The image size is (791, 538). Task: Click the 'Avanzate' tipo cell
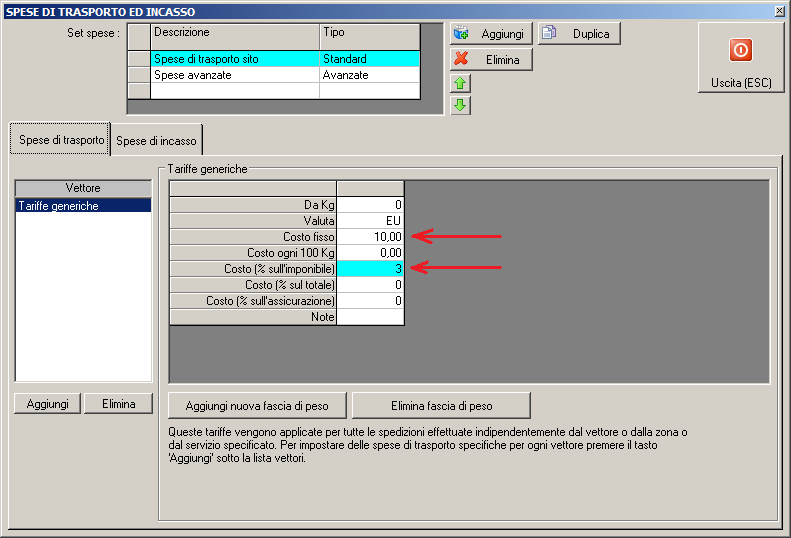pyautogui.click(x=370, y=75)
